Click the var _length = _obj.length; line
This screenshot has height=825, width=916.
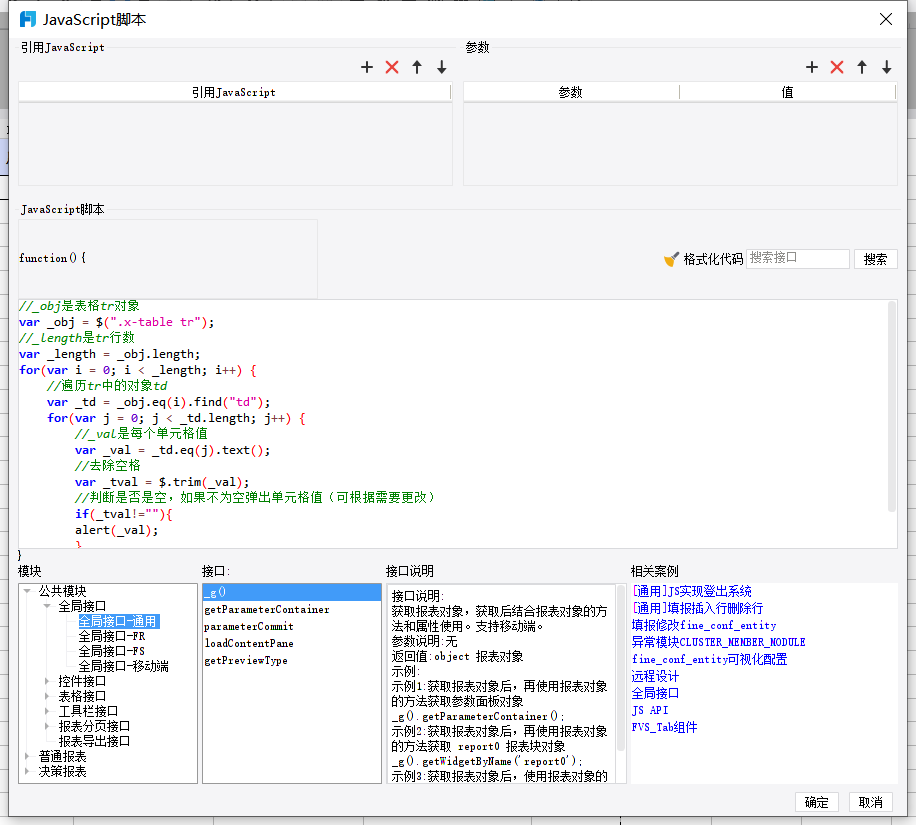(109, 354)
